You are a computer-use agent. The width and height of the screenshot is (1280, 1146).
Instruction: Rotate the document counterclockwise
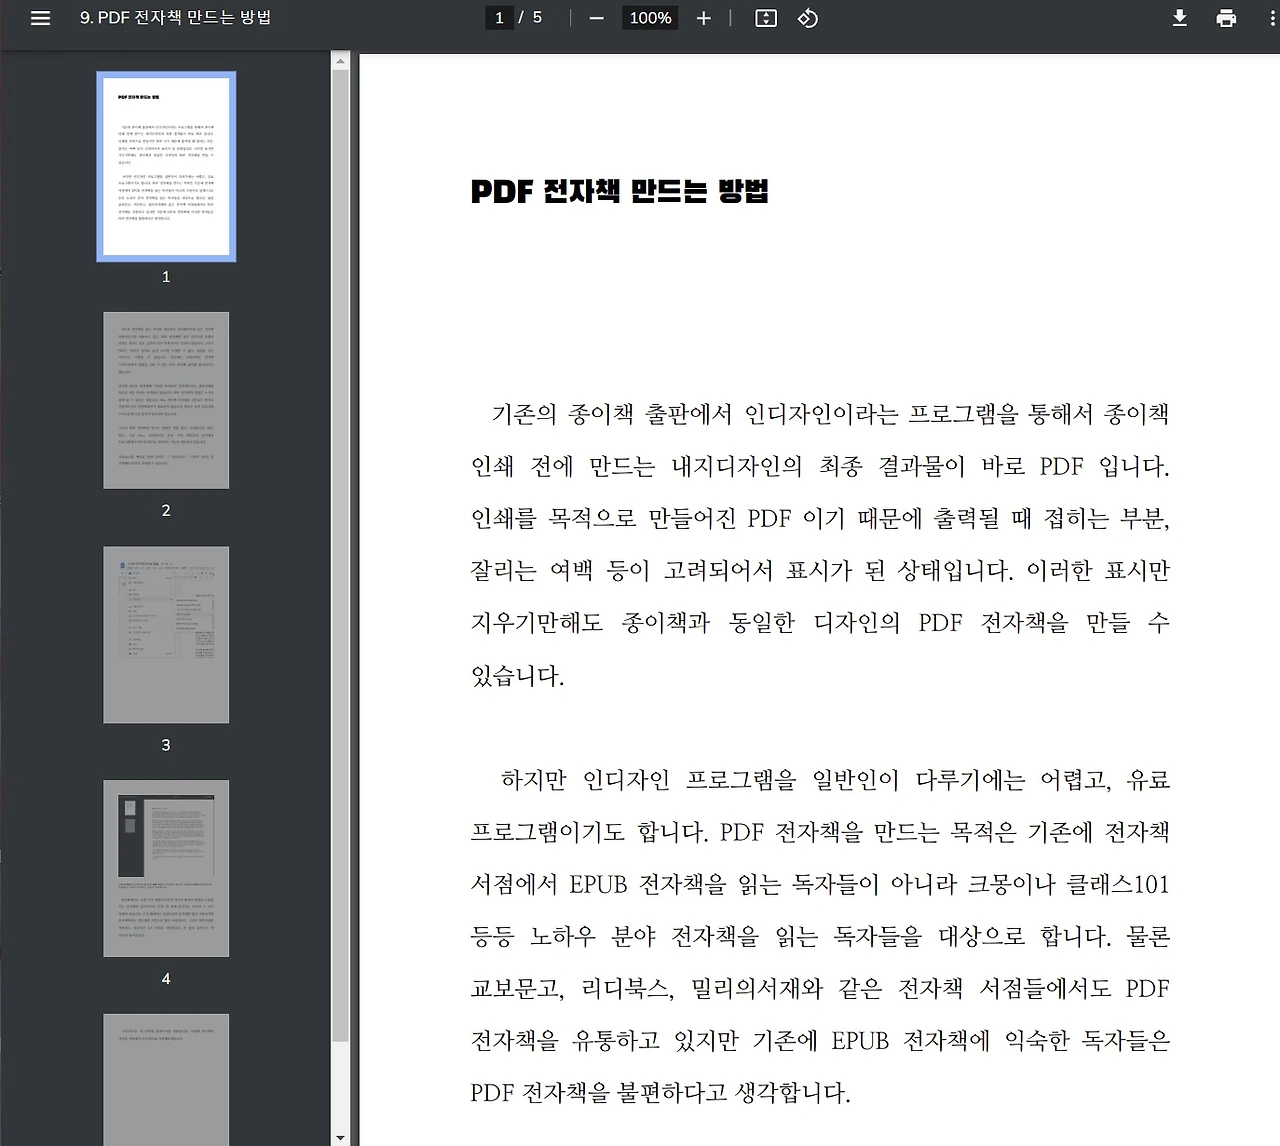808,18
